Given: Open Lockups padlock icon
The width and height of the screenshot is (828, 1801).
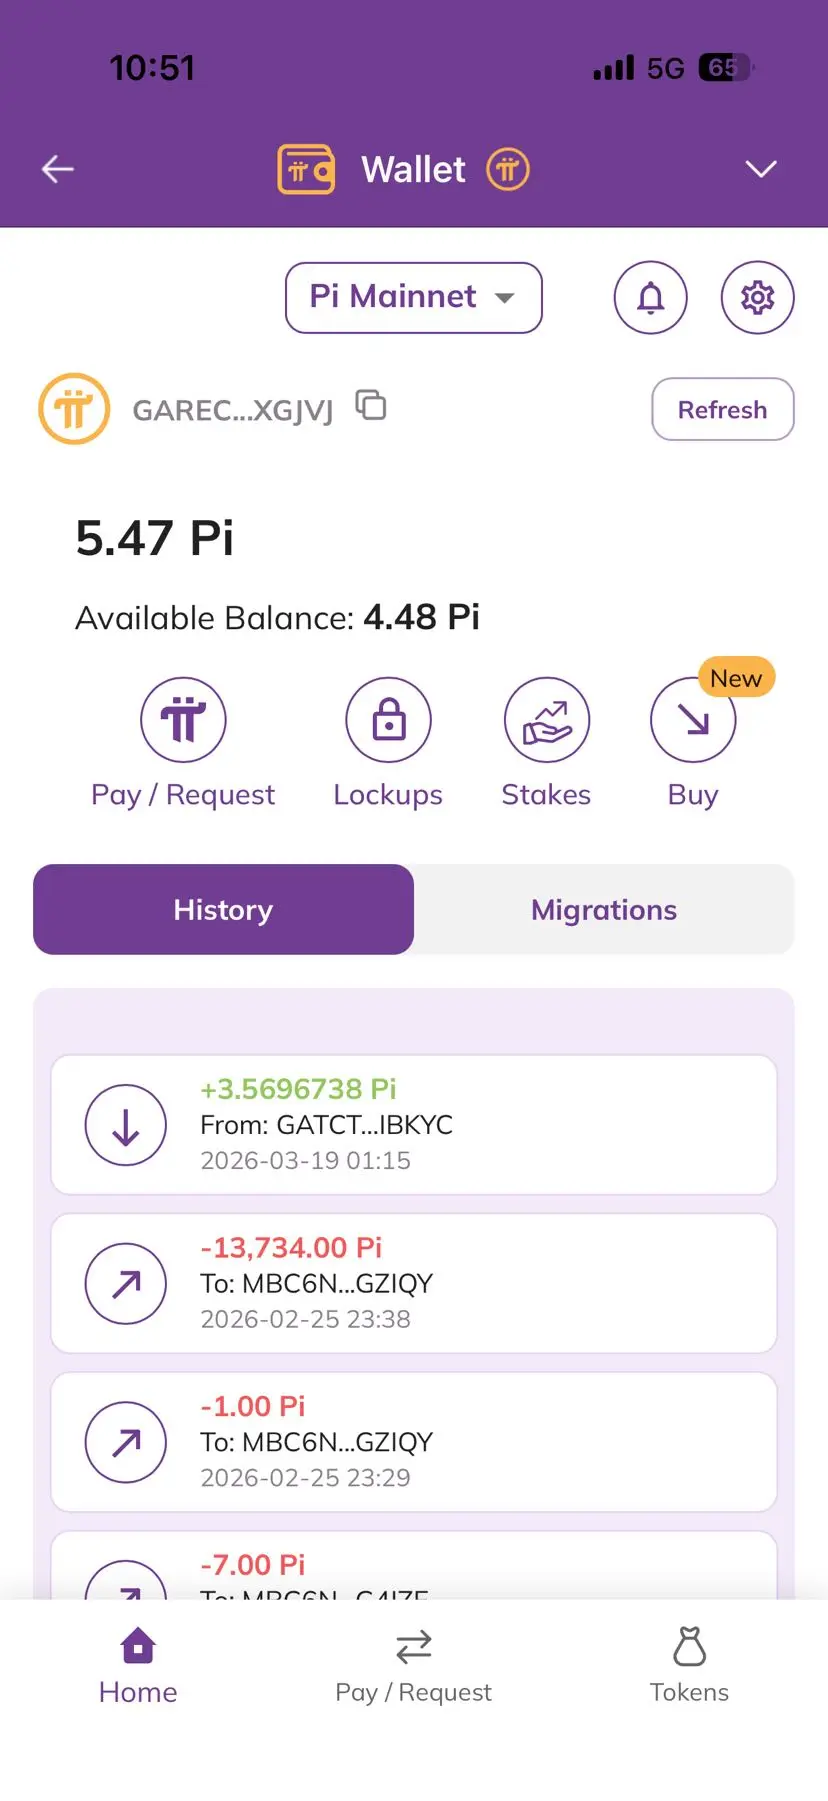Looking at the screenshot, I should [388, 720].
